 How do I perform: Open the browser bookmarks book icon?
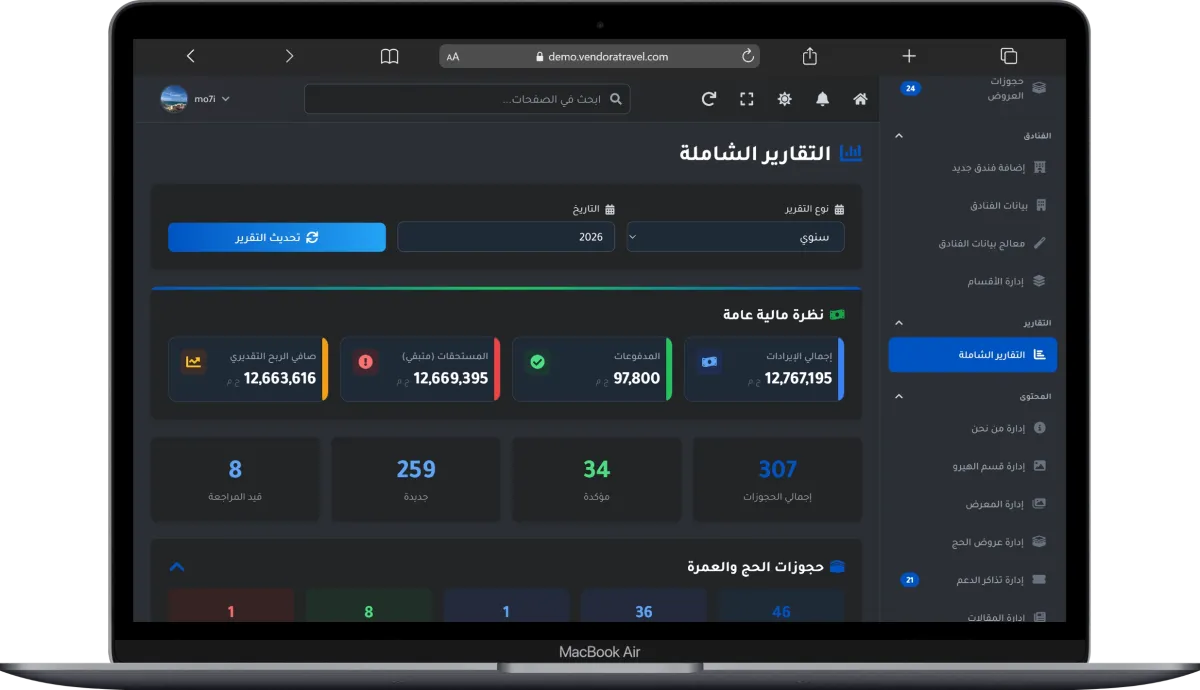click(389, 57)
